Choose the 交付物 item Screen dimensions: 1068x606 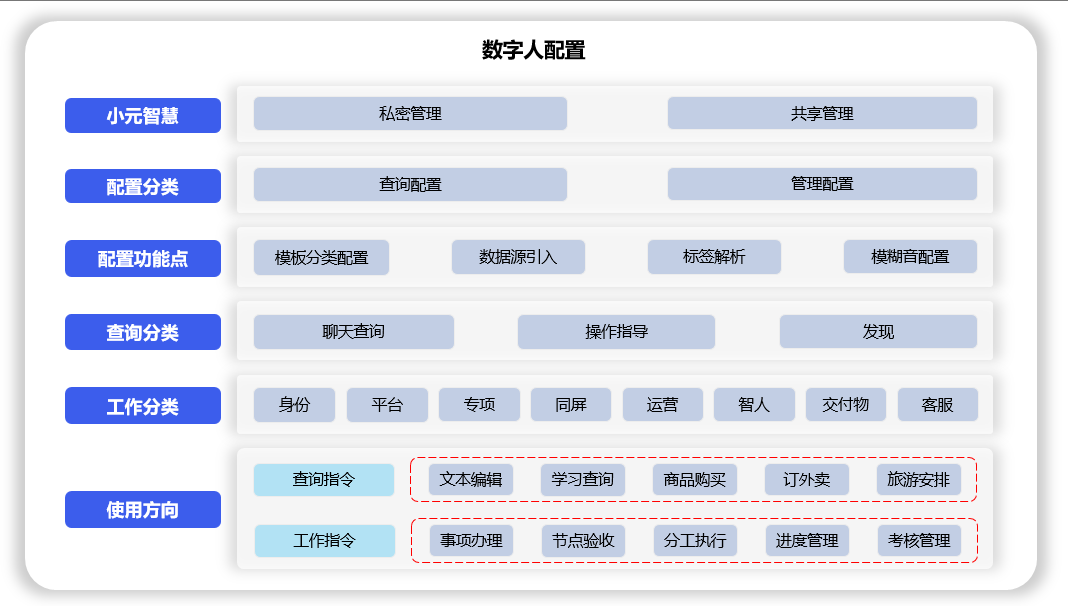click(x=846, y=405)
